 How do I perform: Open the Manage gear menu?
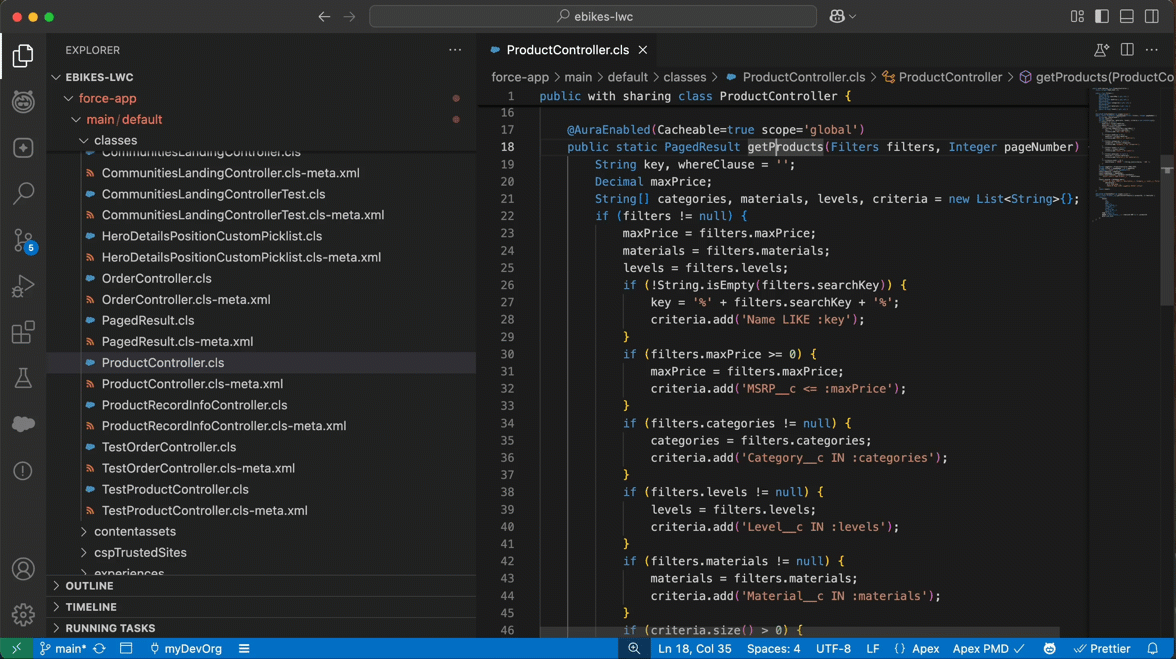[23, 615]
